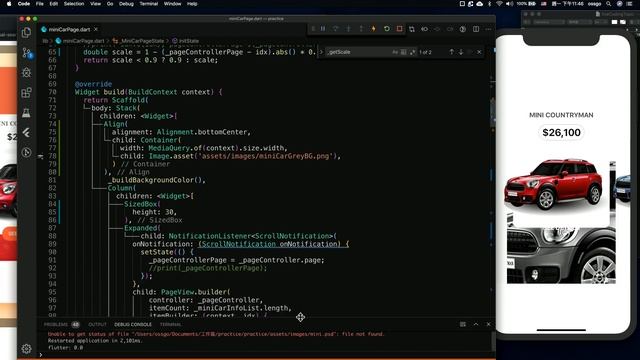Switch to the Problems panel tab
The width and height of the screenshot is (640, 360).
(x=56, y=324)
